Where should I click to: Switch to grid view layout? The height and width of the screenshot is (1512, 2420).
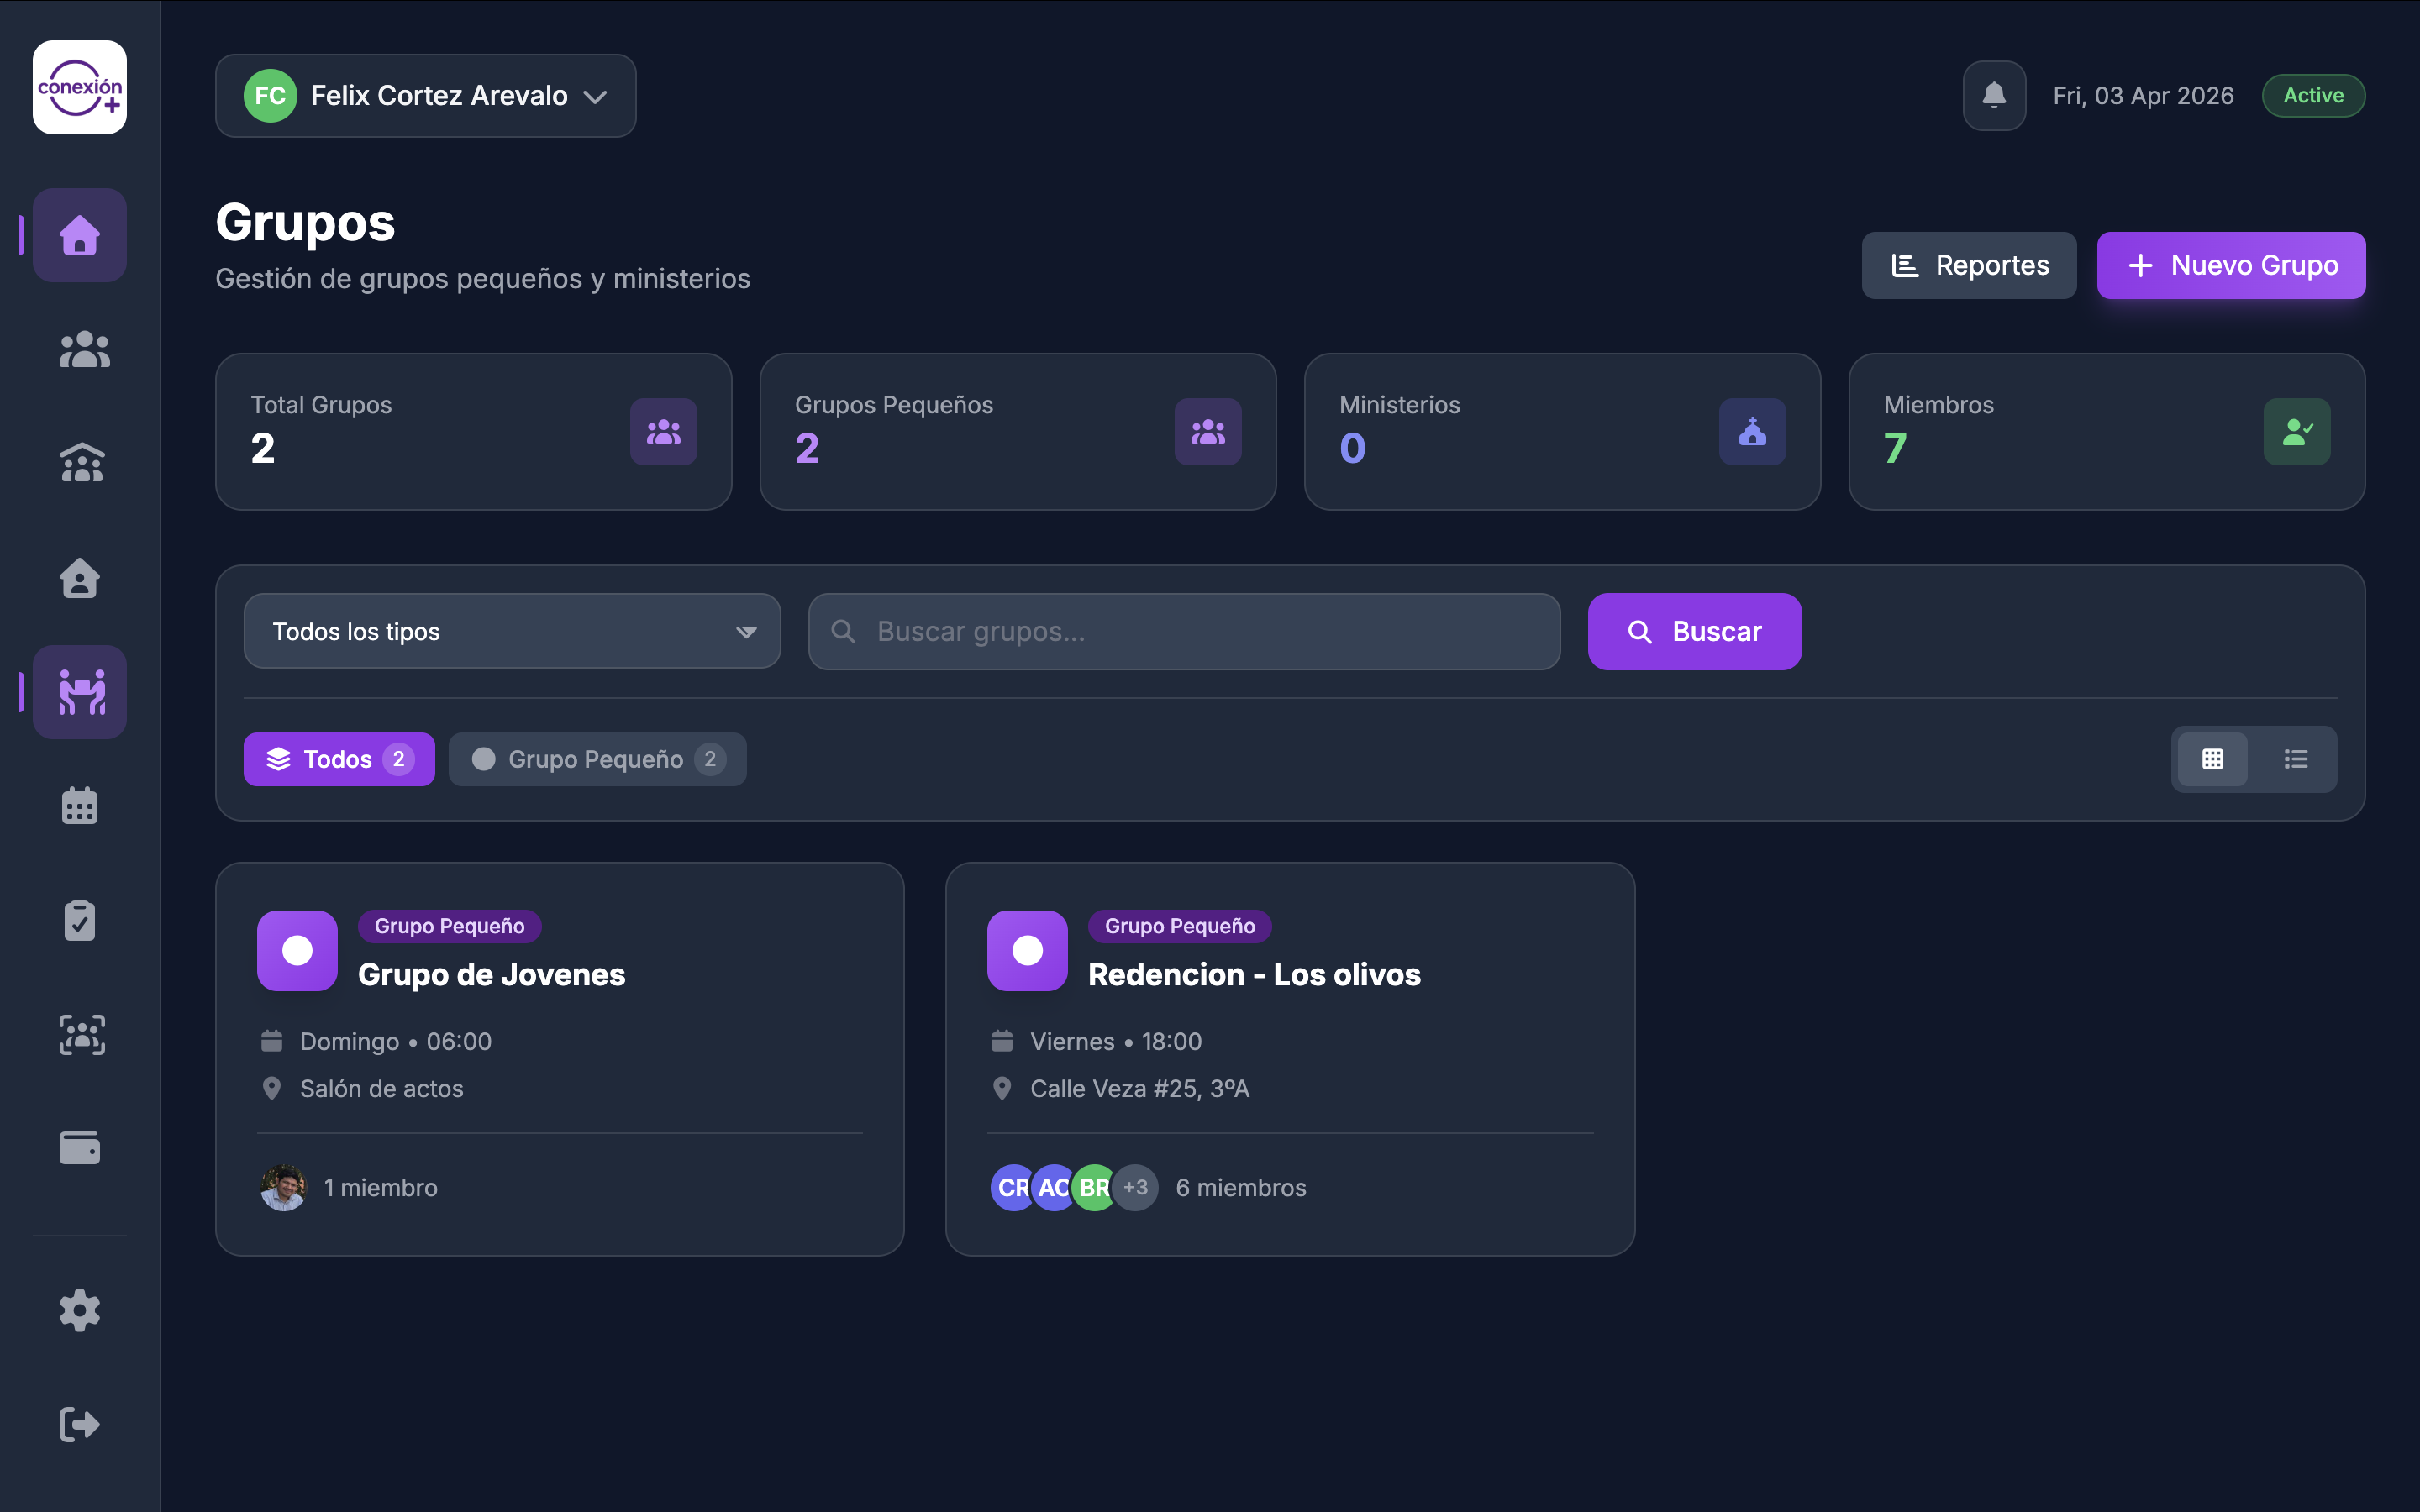[x=2213, y=759]
